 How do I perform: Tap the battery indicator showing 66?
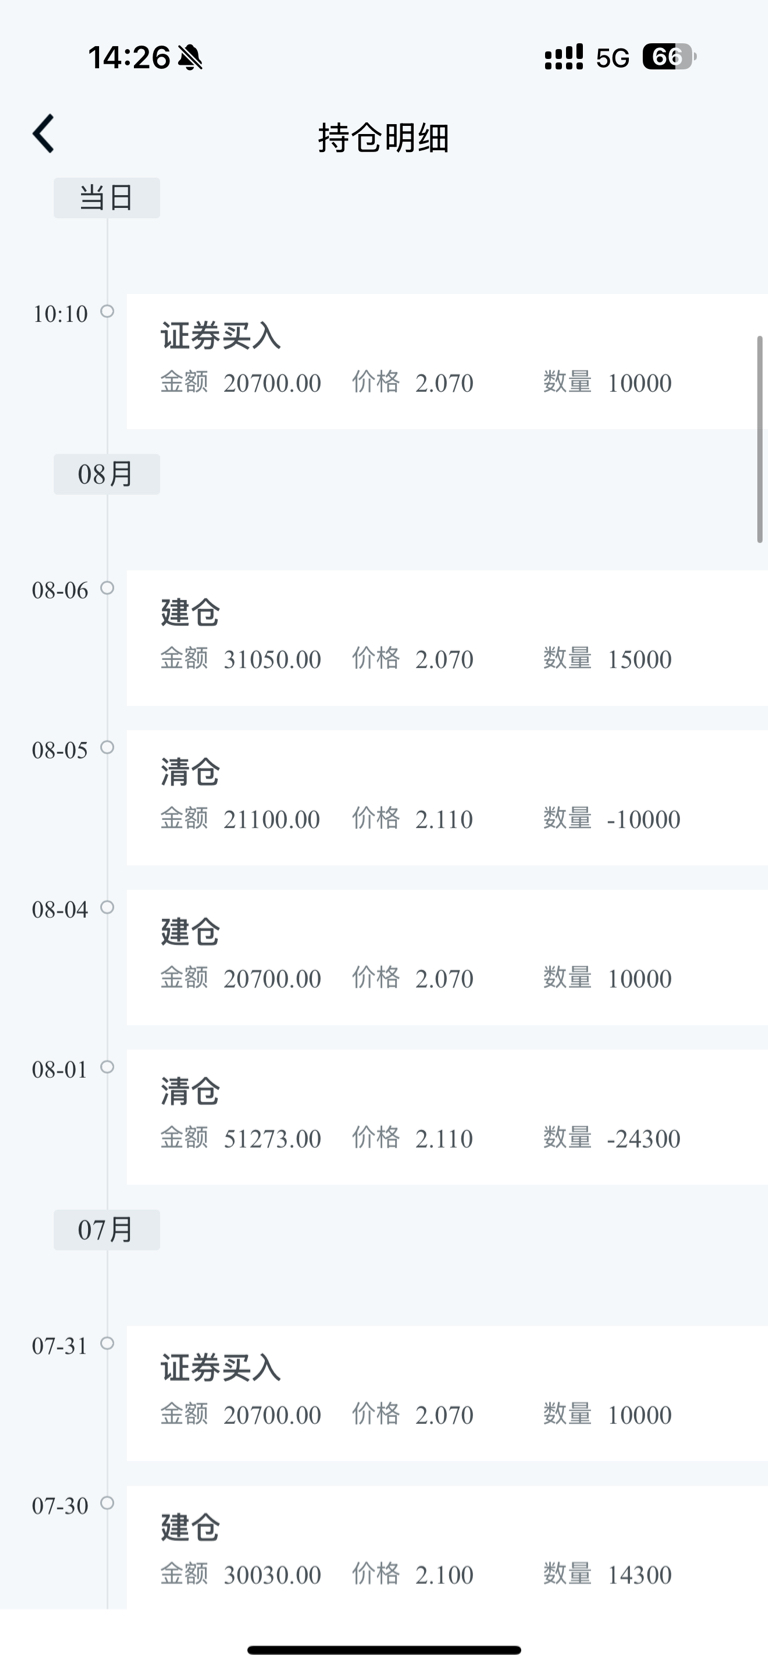coord(669,57)
